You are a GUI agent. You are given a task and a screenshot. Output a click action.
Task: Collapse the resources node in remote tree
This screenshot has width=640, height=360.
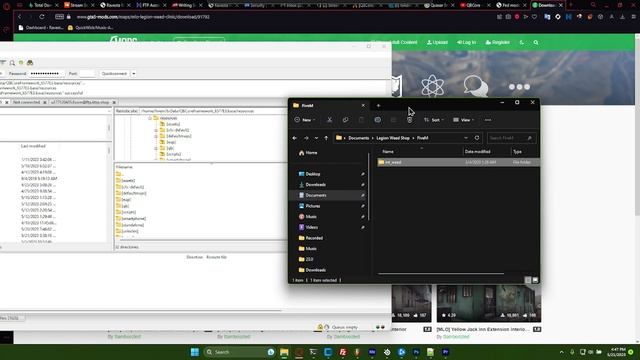(x=150, y=118)
